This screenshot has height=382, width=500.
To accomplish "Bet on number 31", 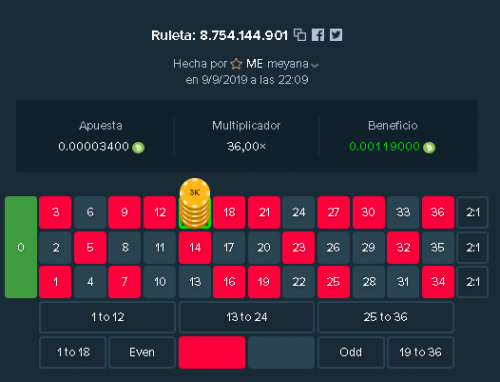I will pos(403,282).
